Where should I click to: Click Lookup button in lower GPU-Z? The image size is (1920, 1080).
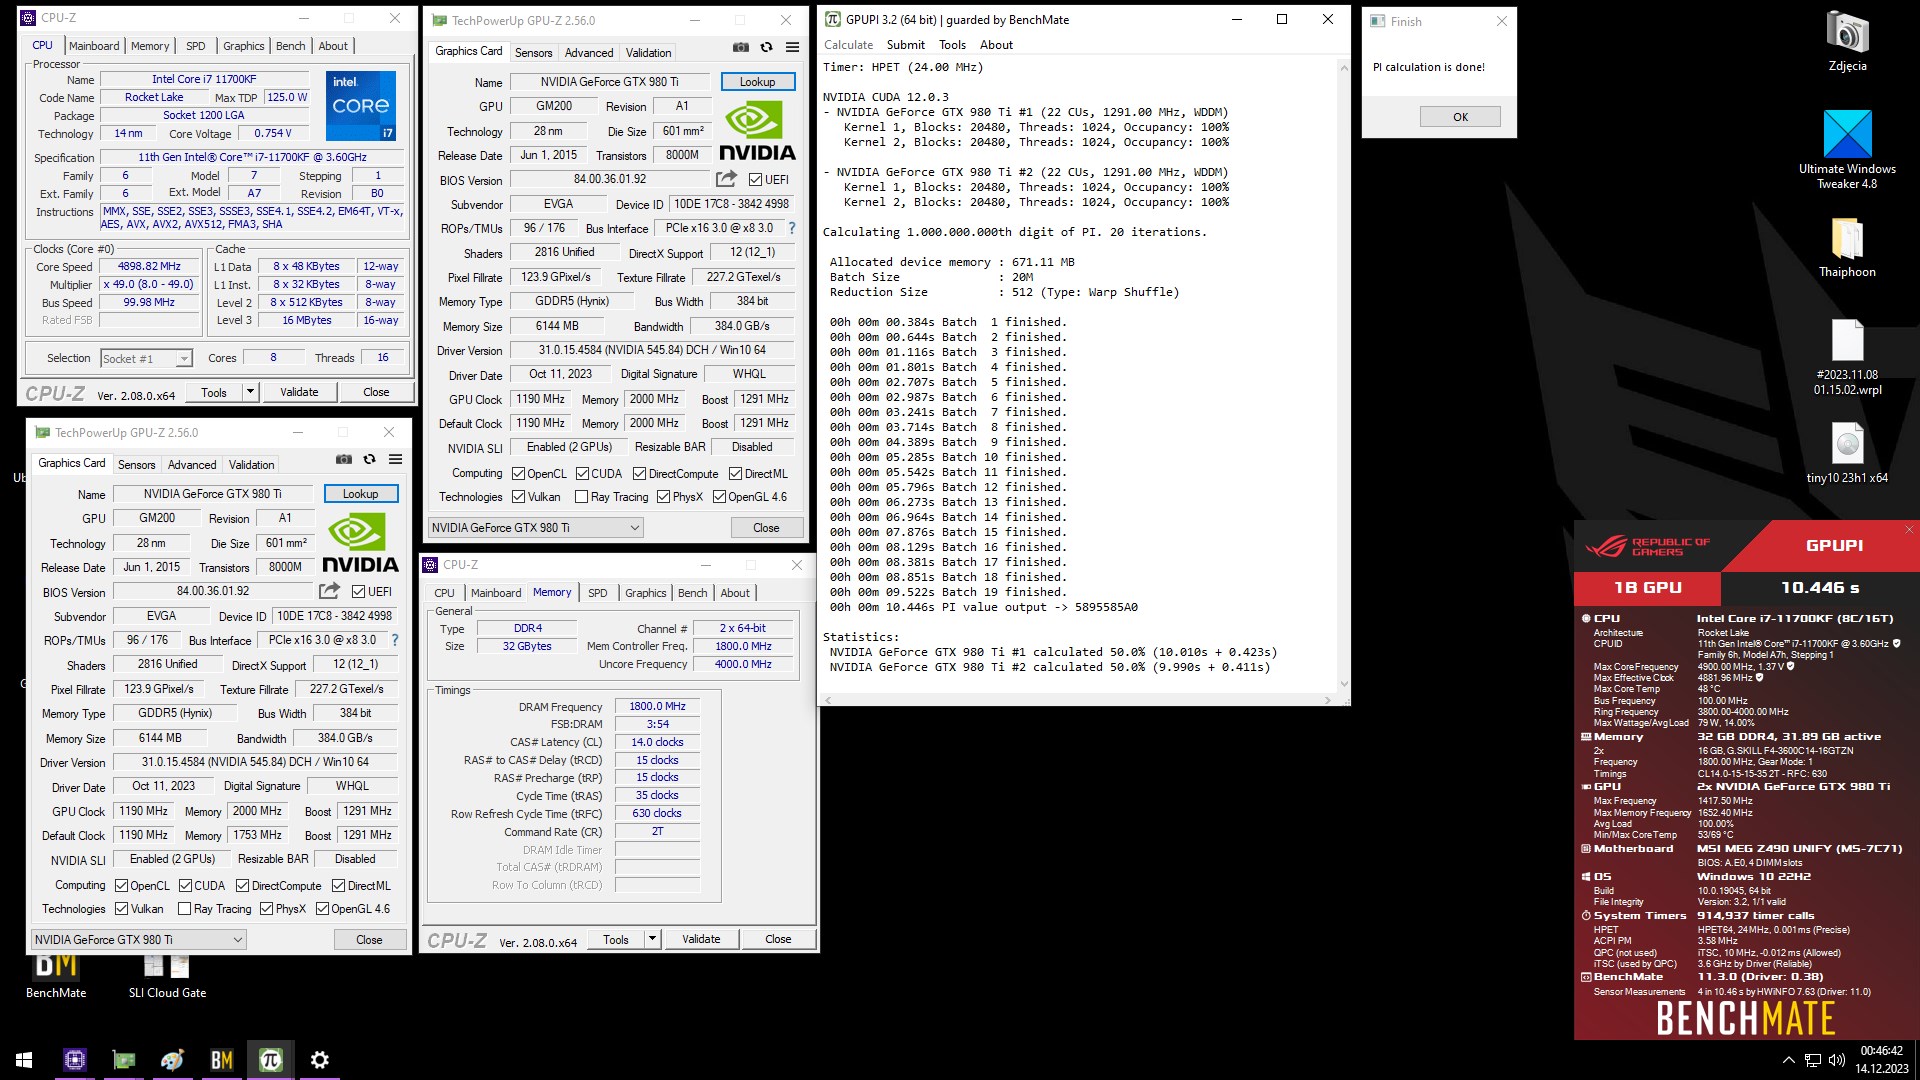[360, 494]
